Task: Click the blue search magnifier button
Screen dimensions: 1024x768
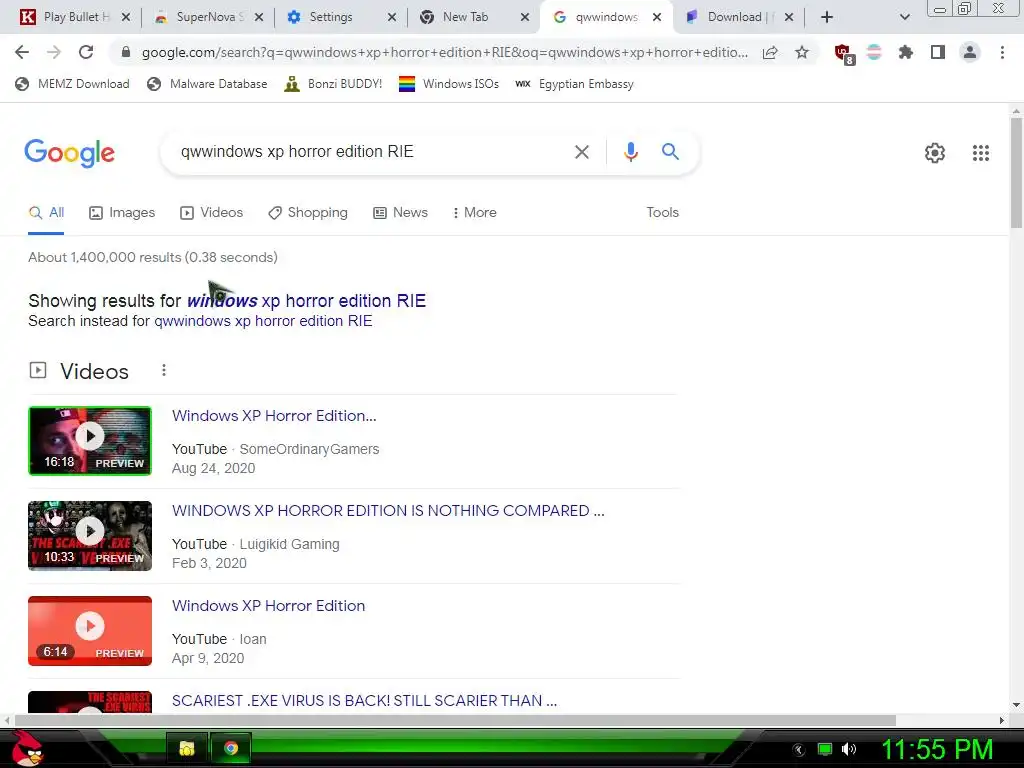Action: pos(670,152)
